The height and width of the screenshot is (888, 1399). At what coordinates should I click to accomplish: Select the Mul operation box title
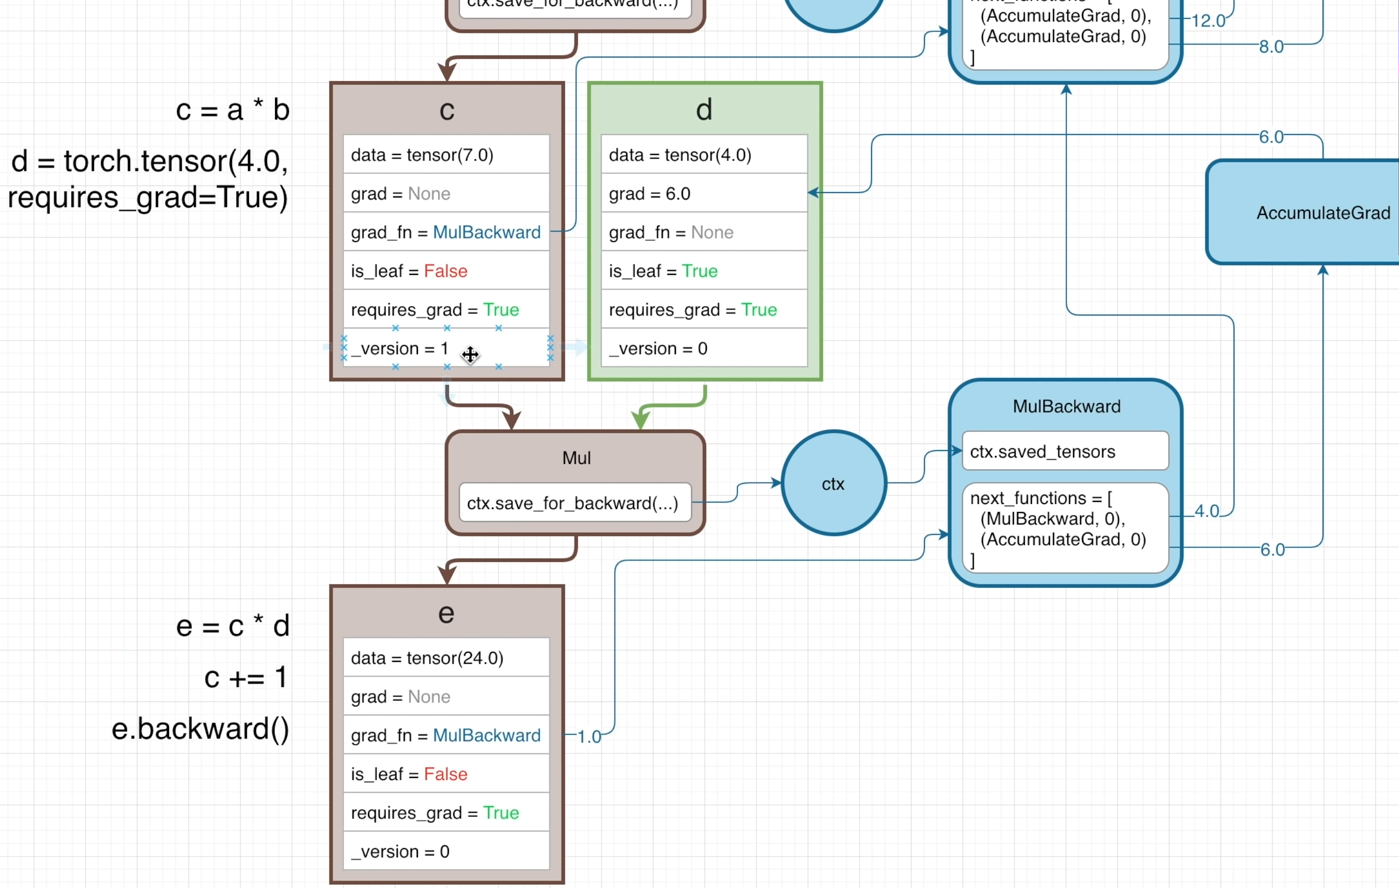[x=576, y=458]
